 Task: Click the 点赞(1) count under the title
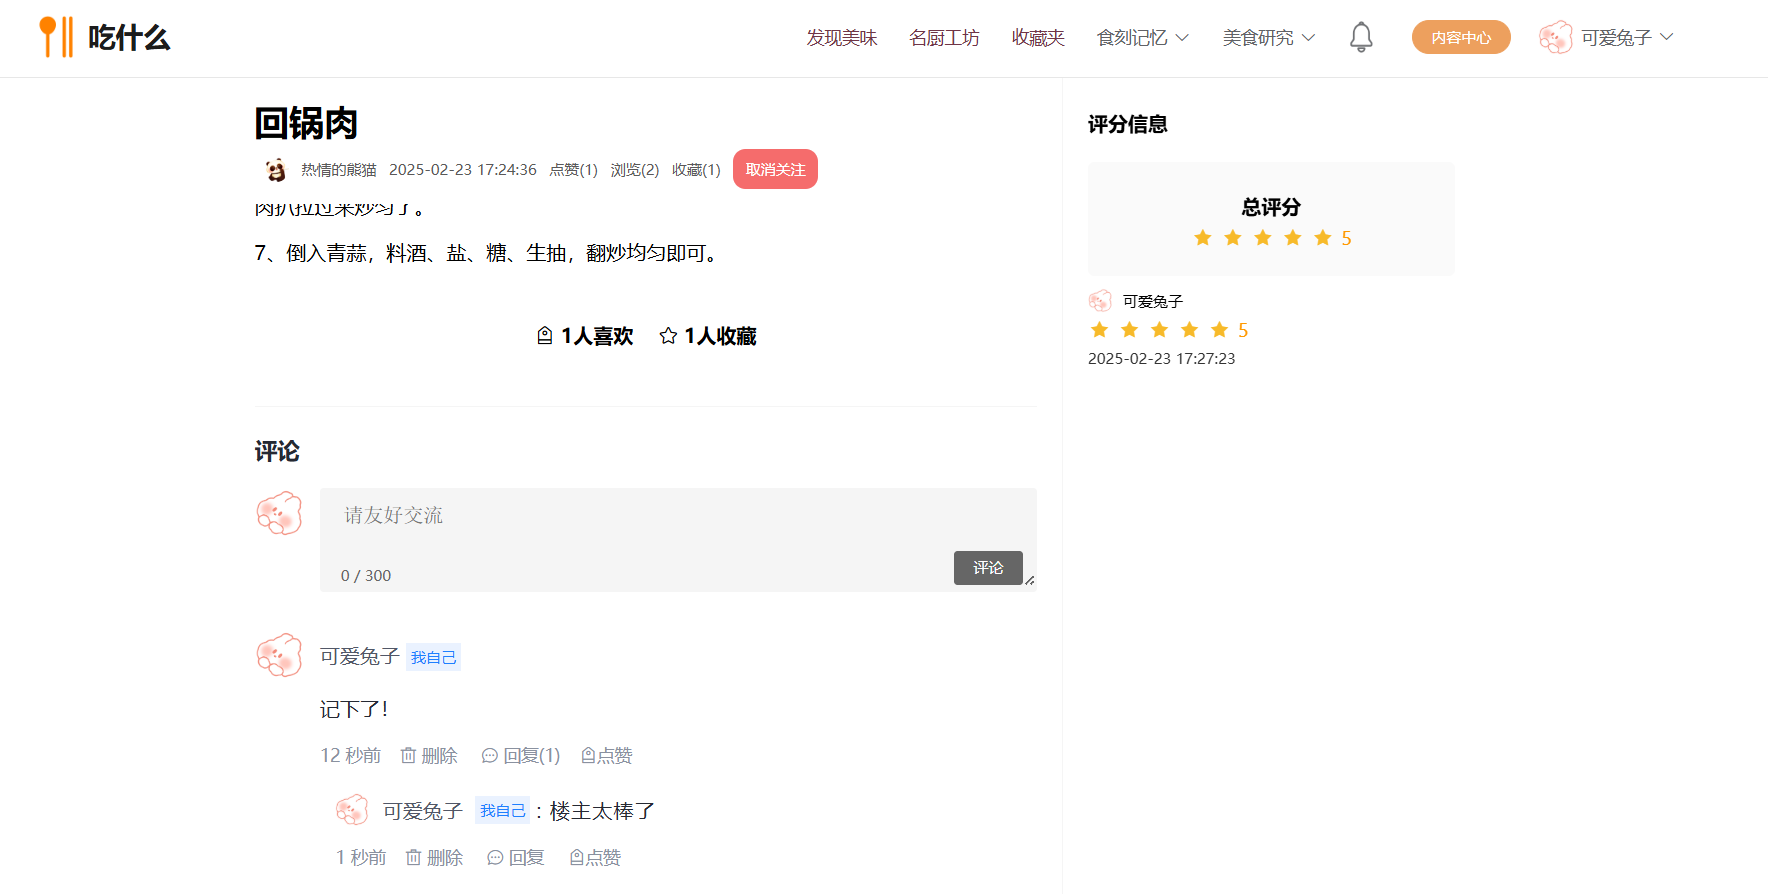pyautogui.click(x=574, y=170)
